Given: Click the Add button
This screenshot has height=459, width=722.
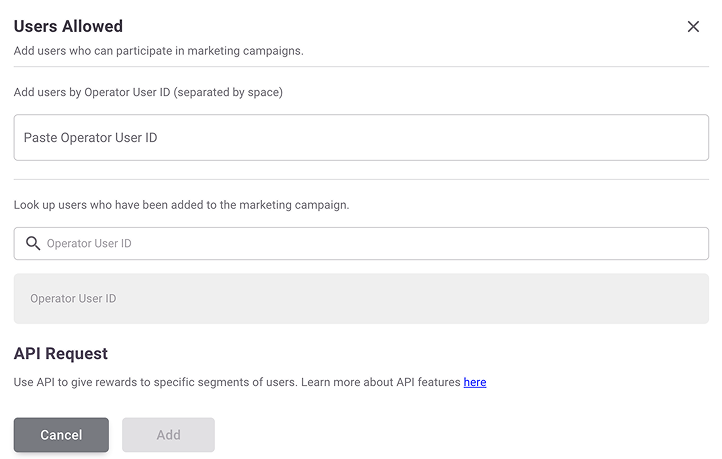Looking at the screenshot, I should (x=168, y=435).
